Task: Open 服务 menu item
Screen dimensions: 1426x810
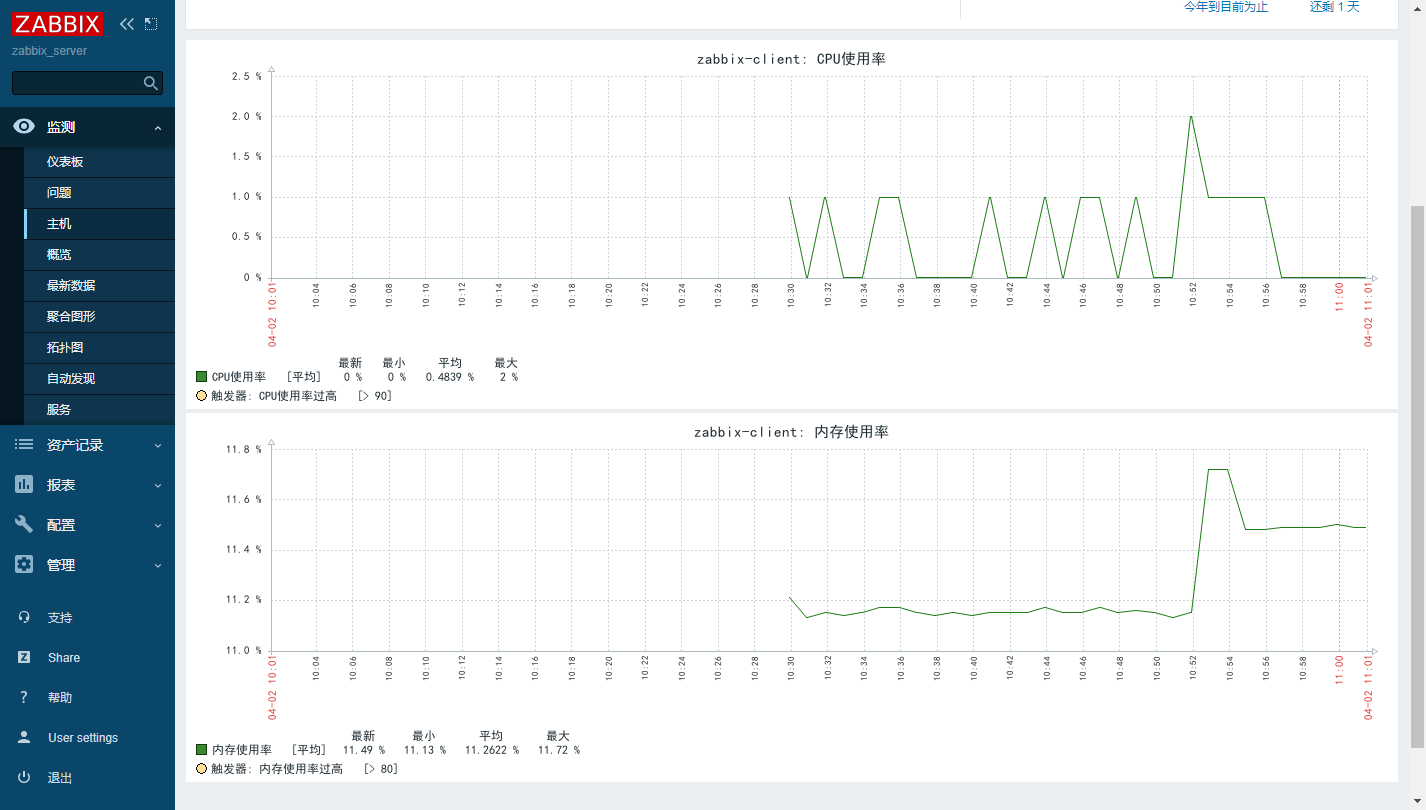Action: tap(99, 410)
